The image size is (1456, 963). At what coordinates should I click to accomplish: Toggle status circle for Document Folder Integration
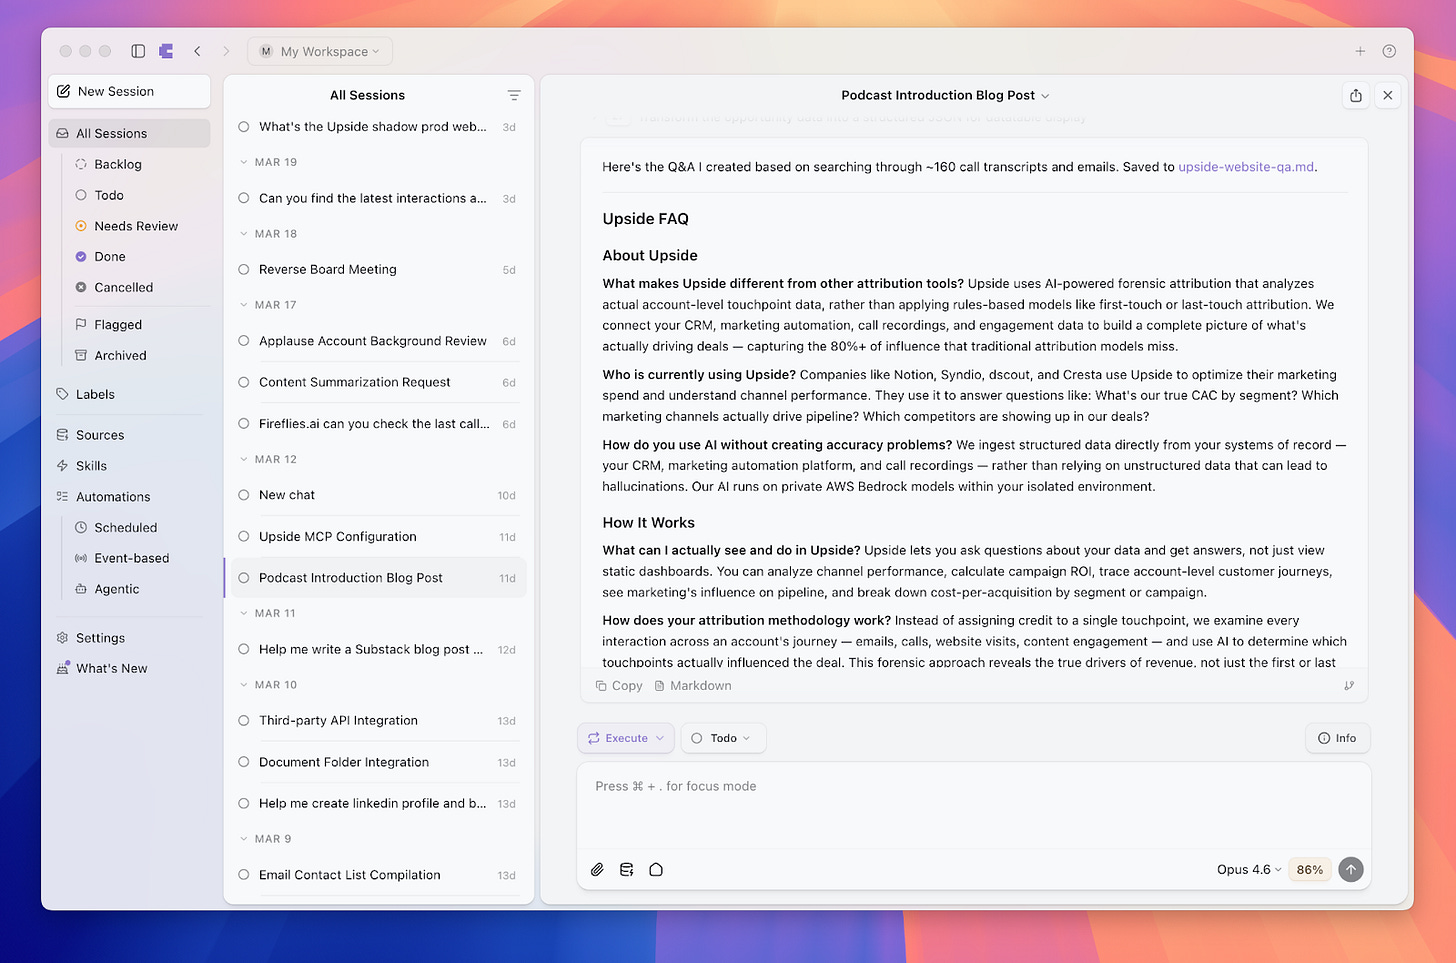click(243, 762)
